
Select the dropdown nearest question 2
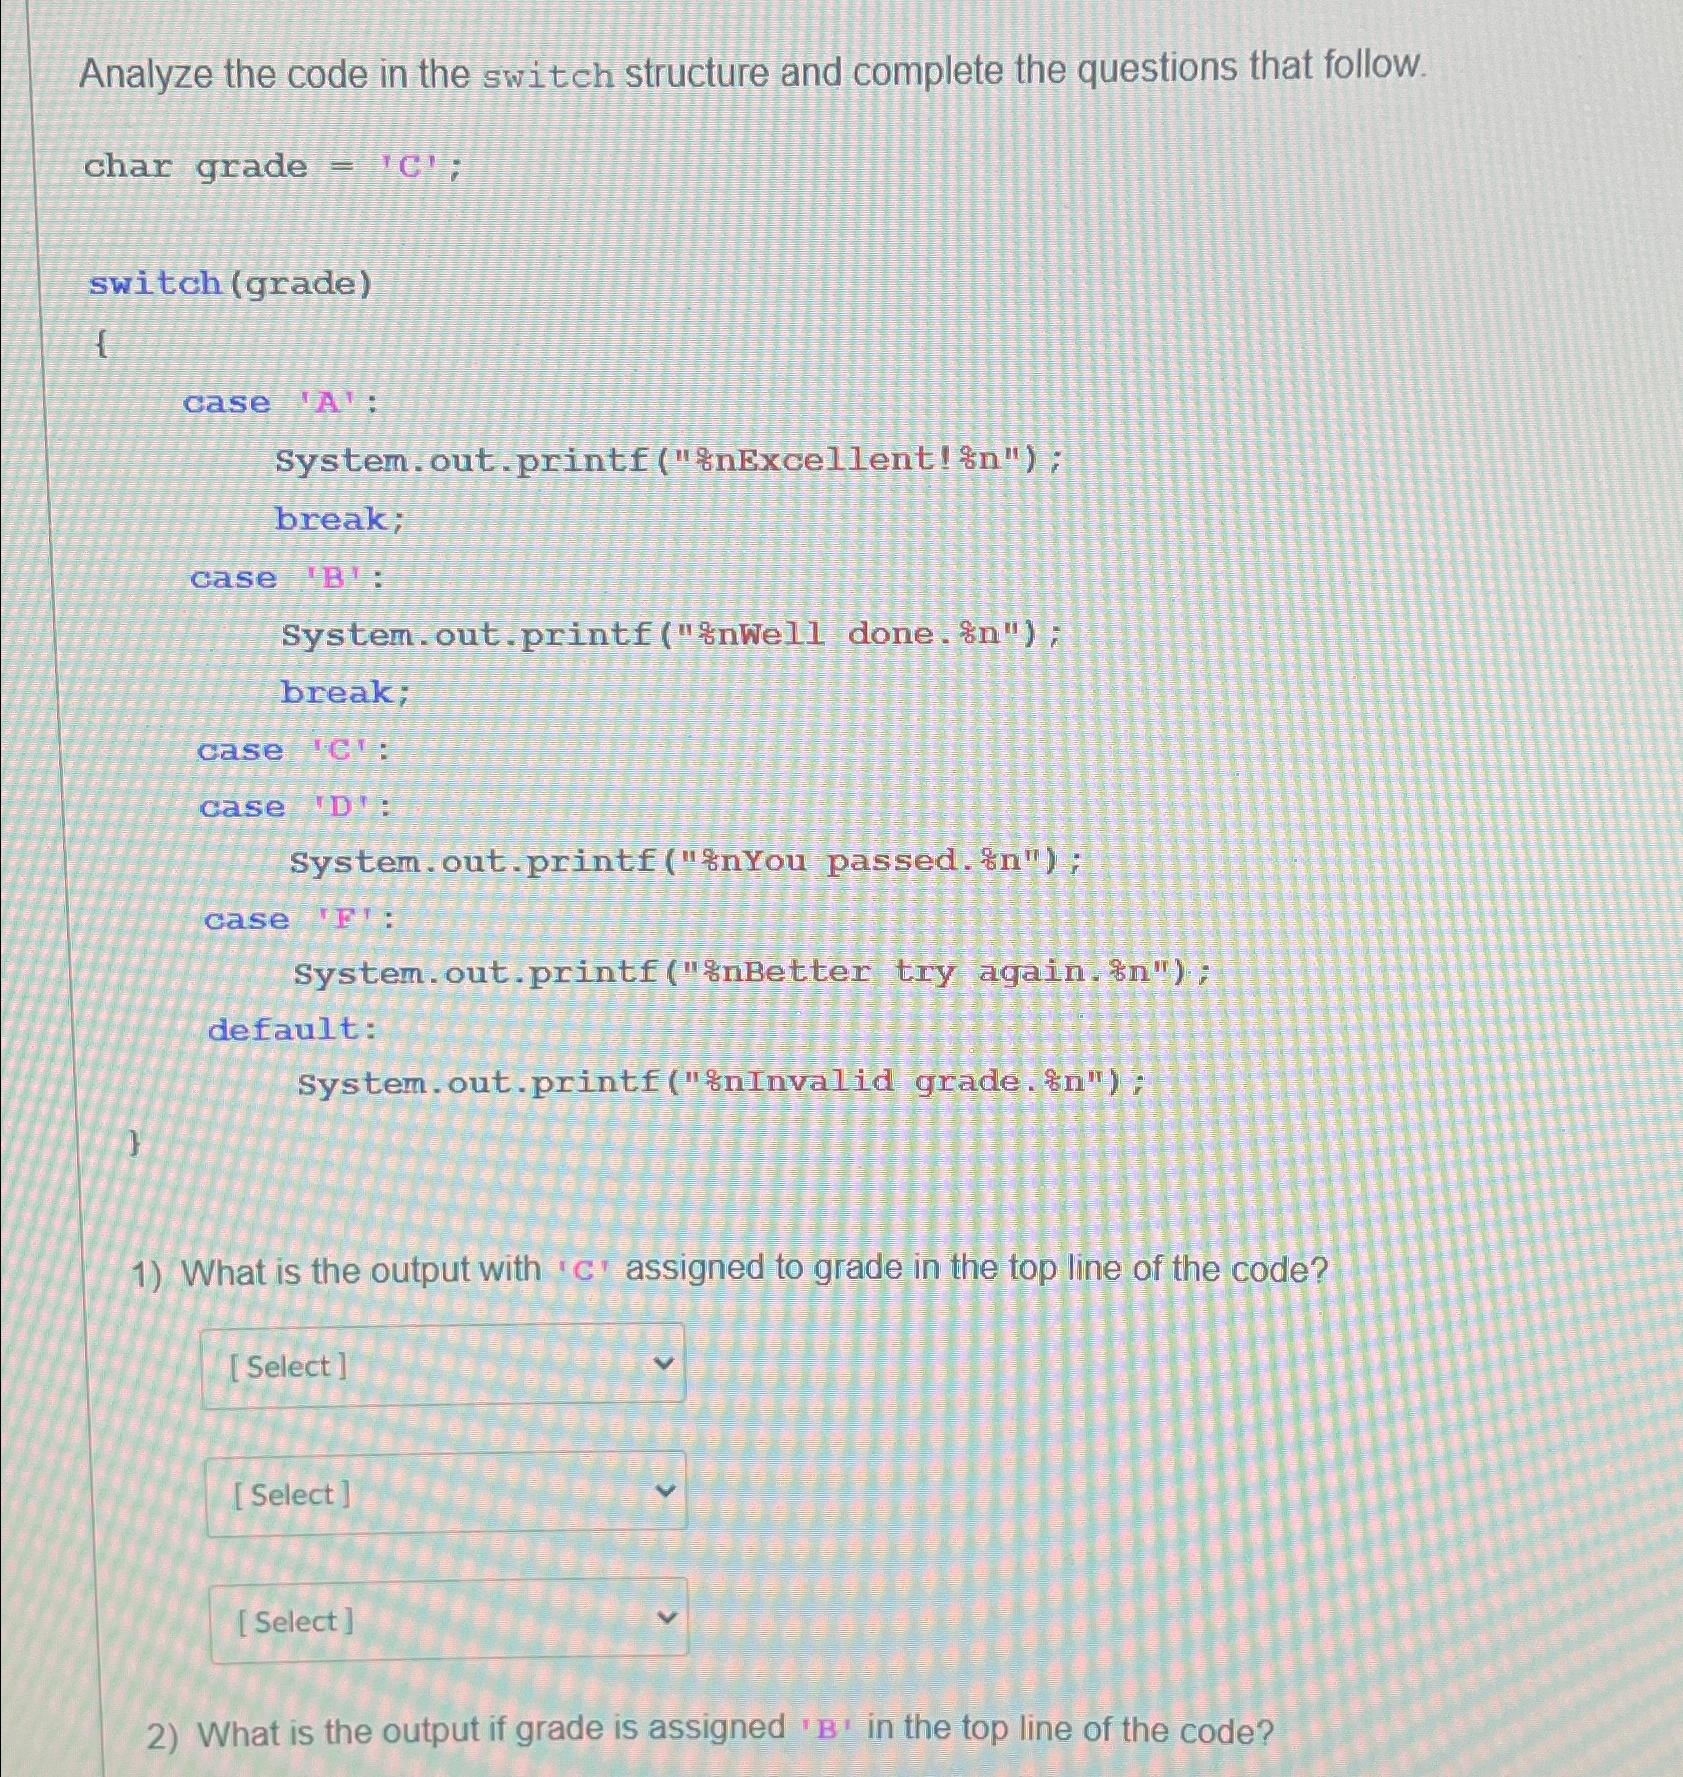click(446, 1620)
